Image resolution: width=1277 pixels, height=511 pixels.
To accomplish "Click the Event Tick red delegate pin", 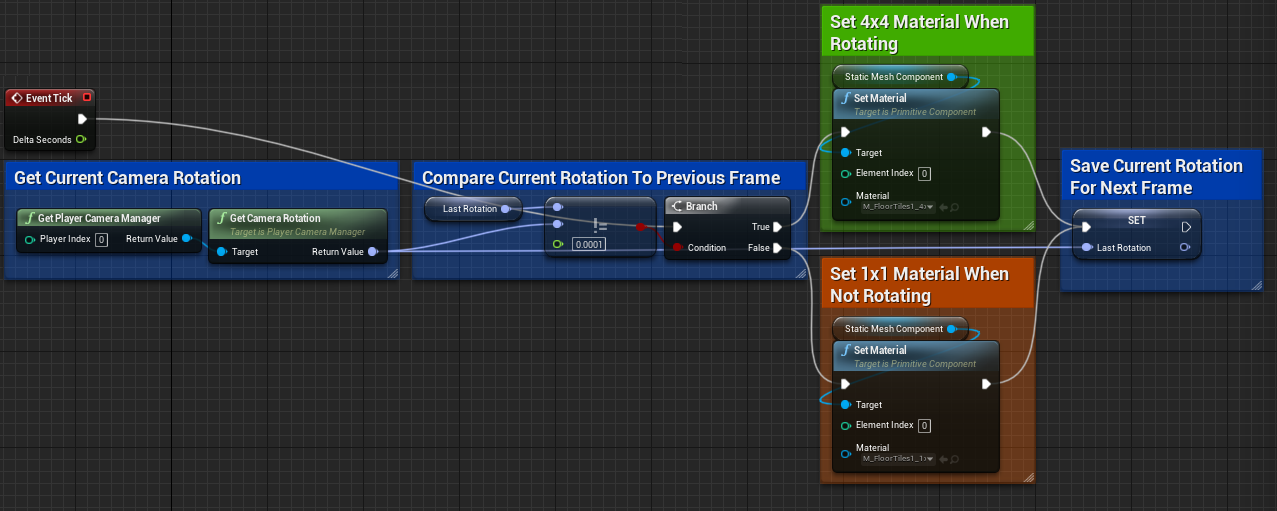I will (x=87, y=98).
